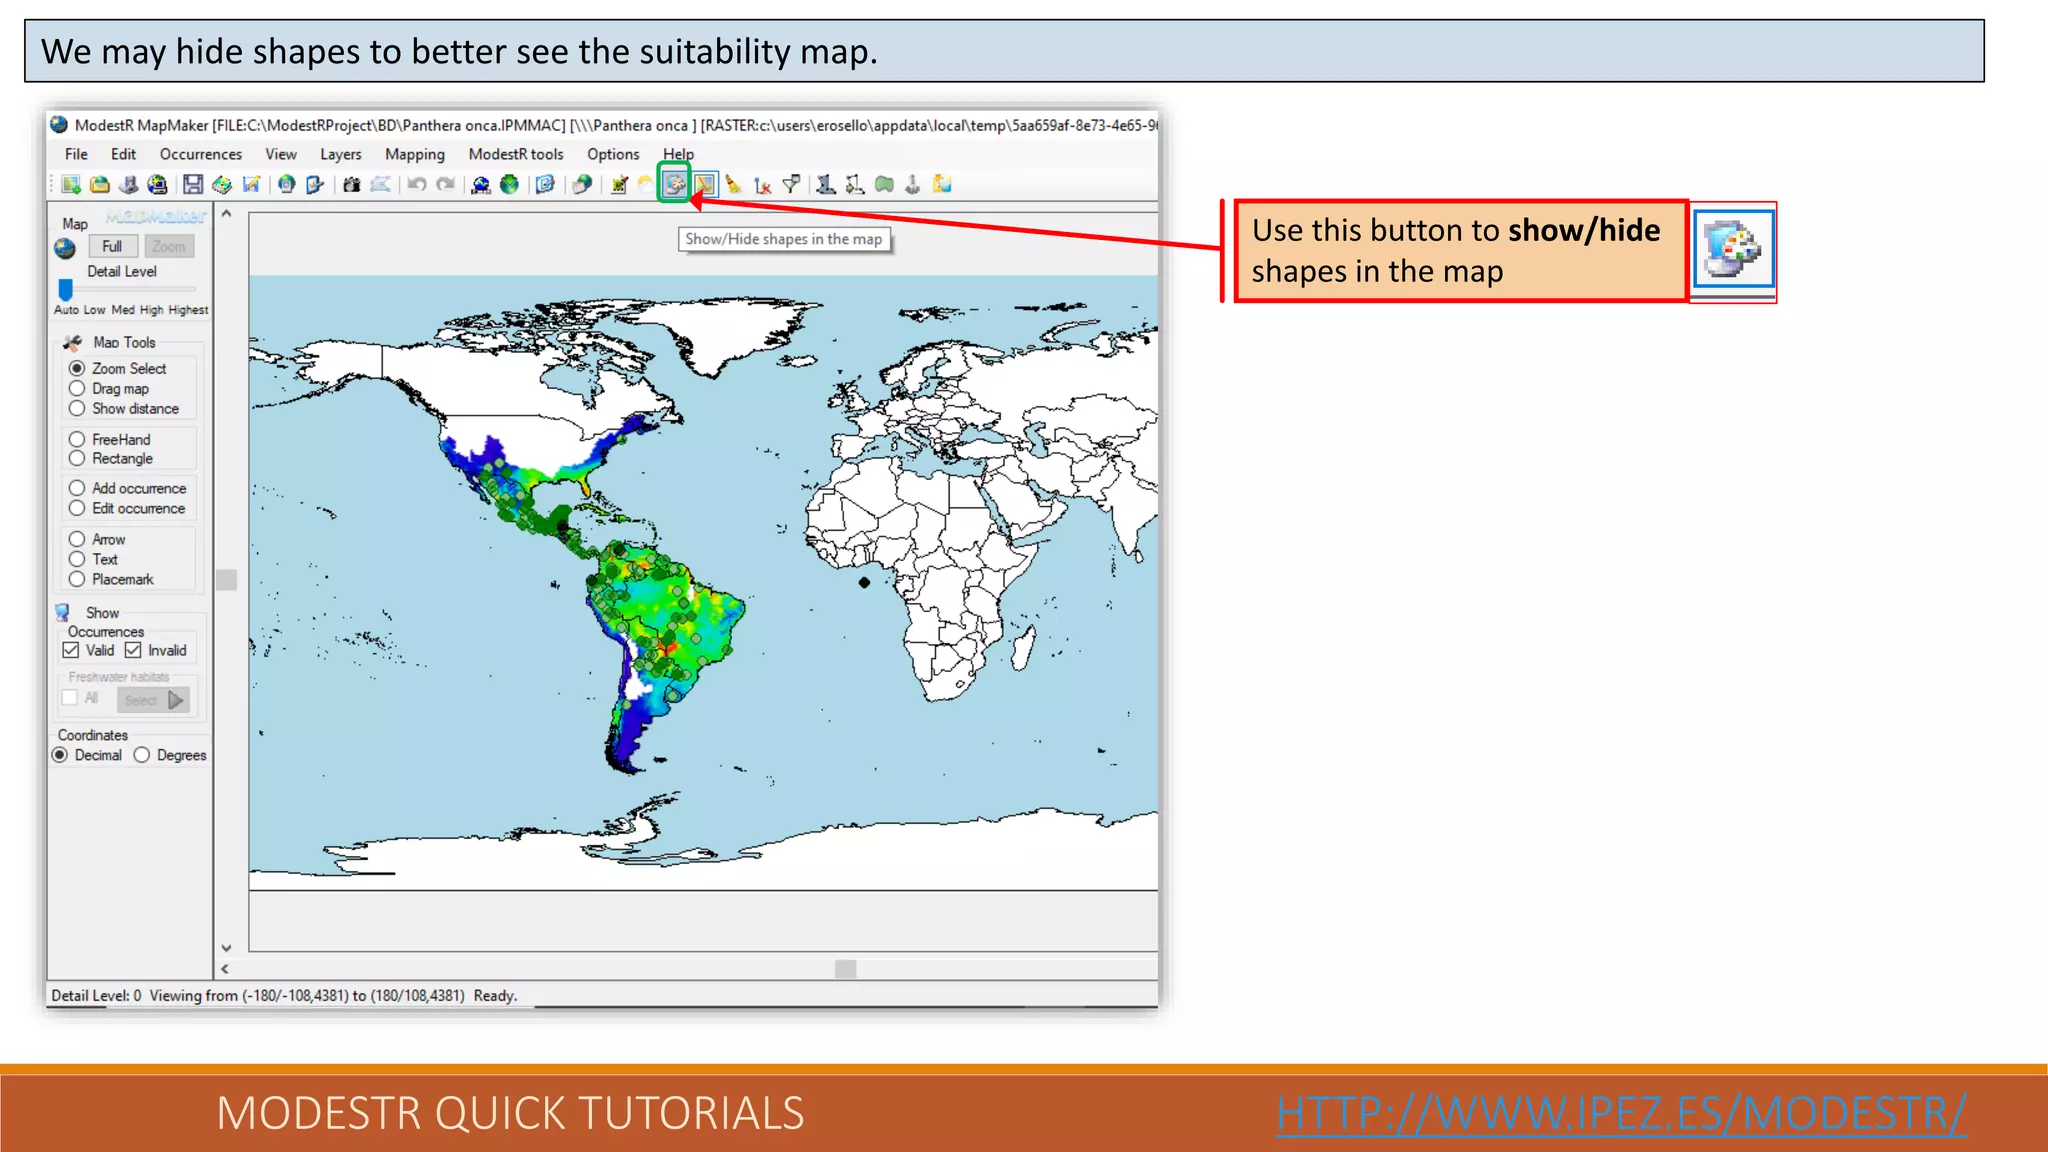Click the horizontal scrollbar left arrow
The height and width of the screenshot is (1152, 2048).
point(225,969)
